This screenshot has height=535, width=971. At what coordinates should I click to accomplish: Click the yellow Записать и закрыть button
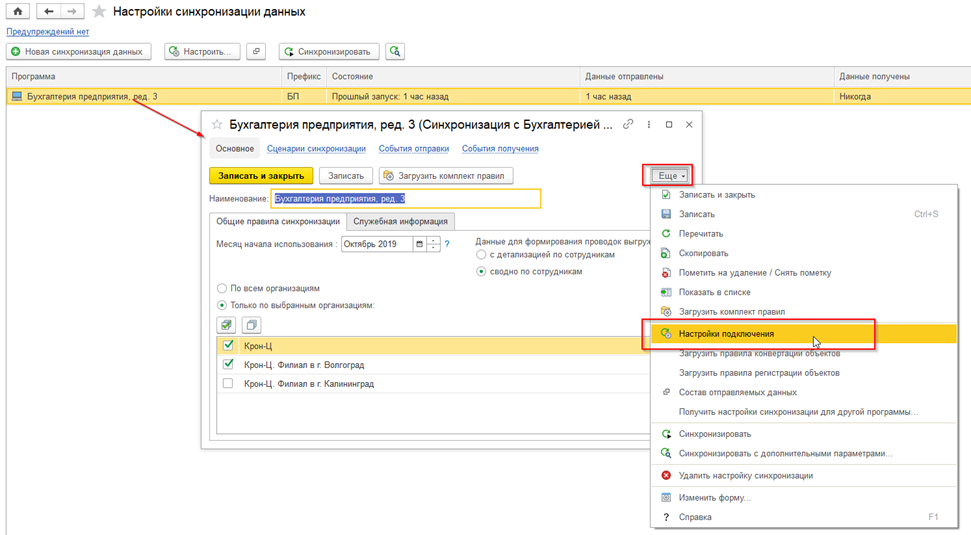[x=261, y=176]
